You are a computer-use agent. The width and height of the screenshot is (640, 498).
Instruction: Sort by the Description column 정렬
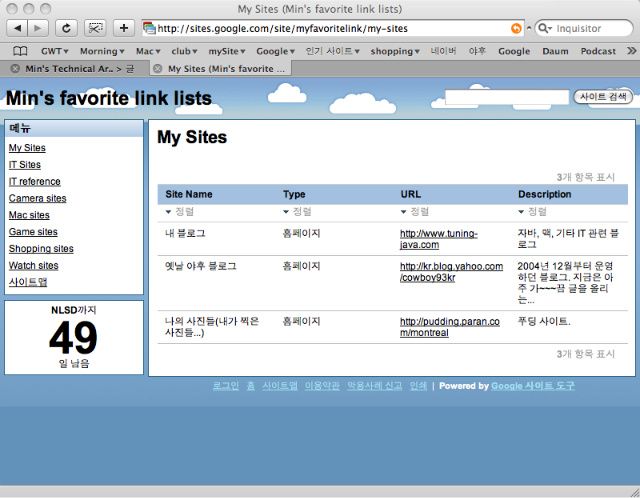532,212
